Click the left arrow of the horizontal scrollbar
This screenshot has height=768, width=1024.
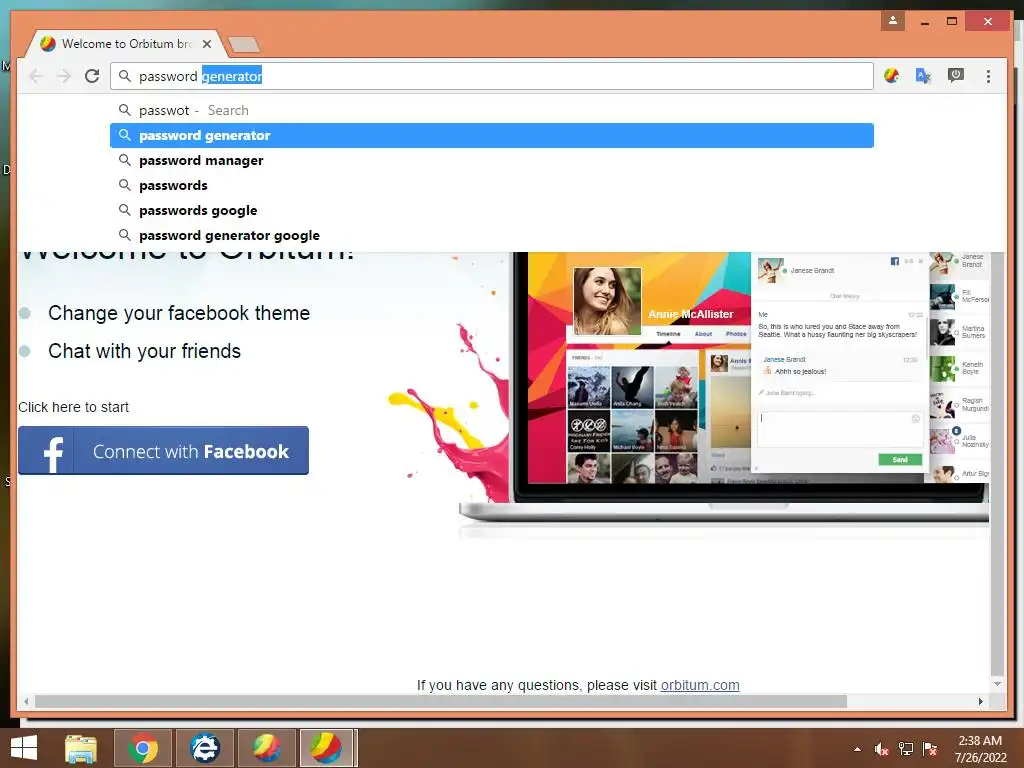point(25,701)
